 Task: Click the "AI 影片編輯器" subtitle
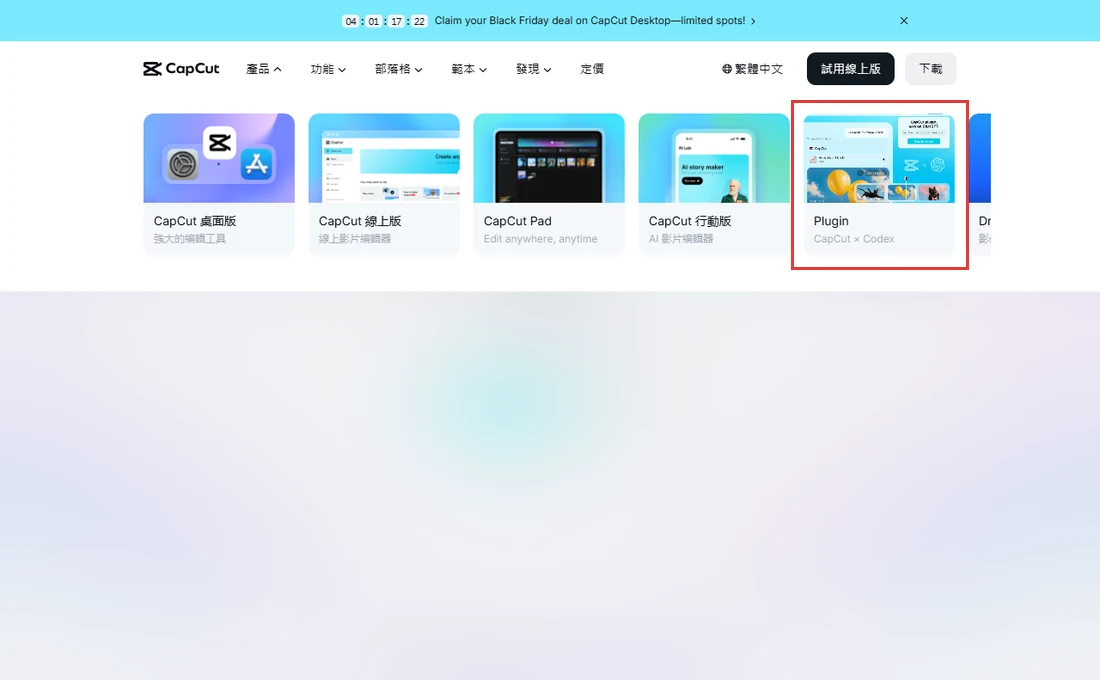[x=680, y=239]
